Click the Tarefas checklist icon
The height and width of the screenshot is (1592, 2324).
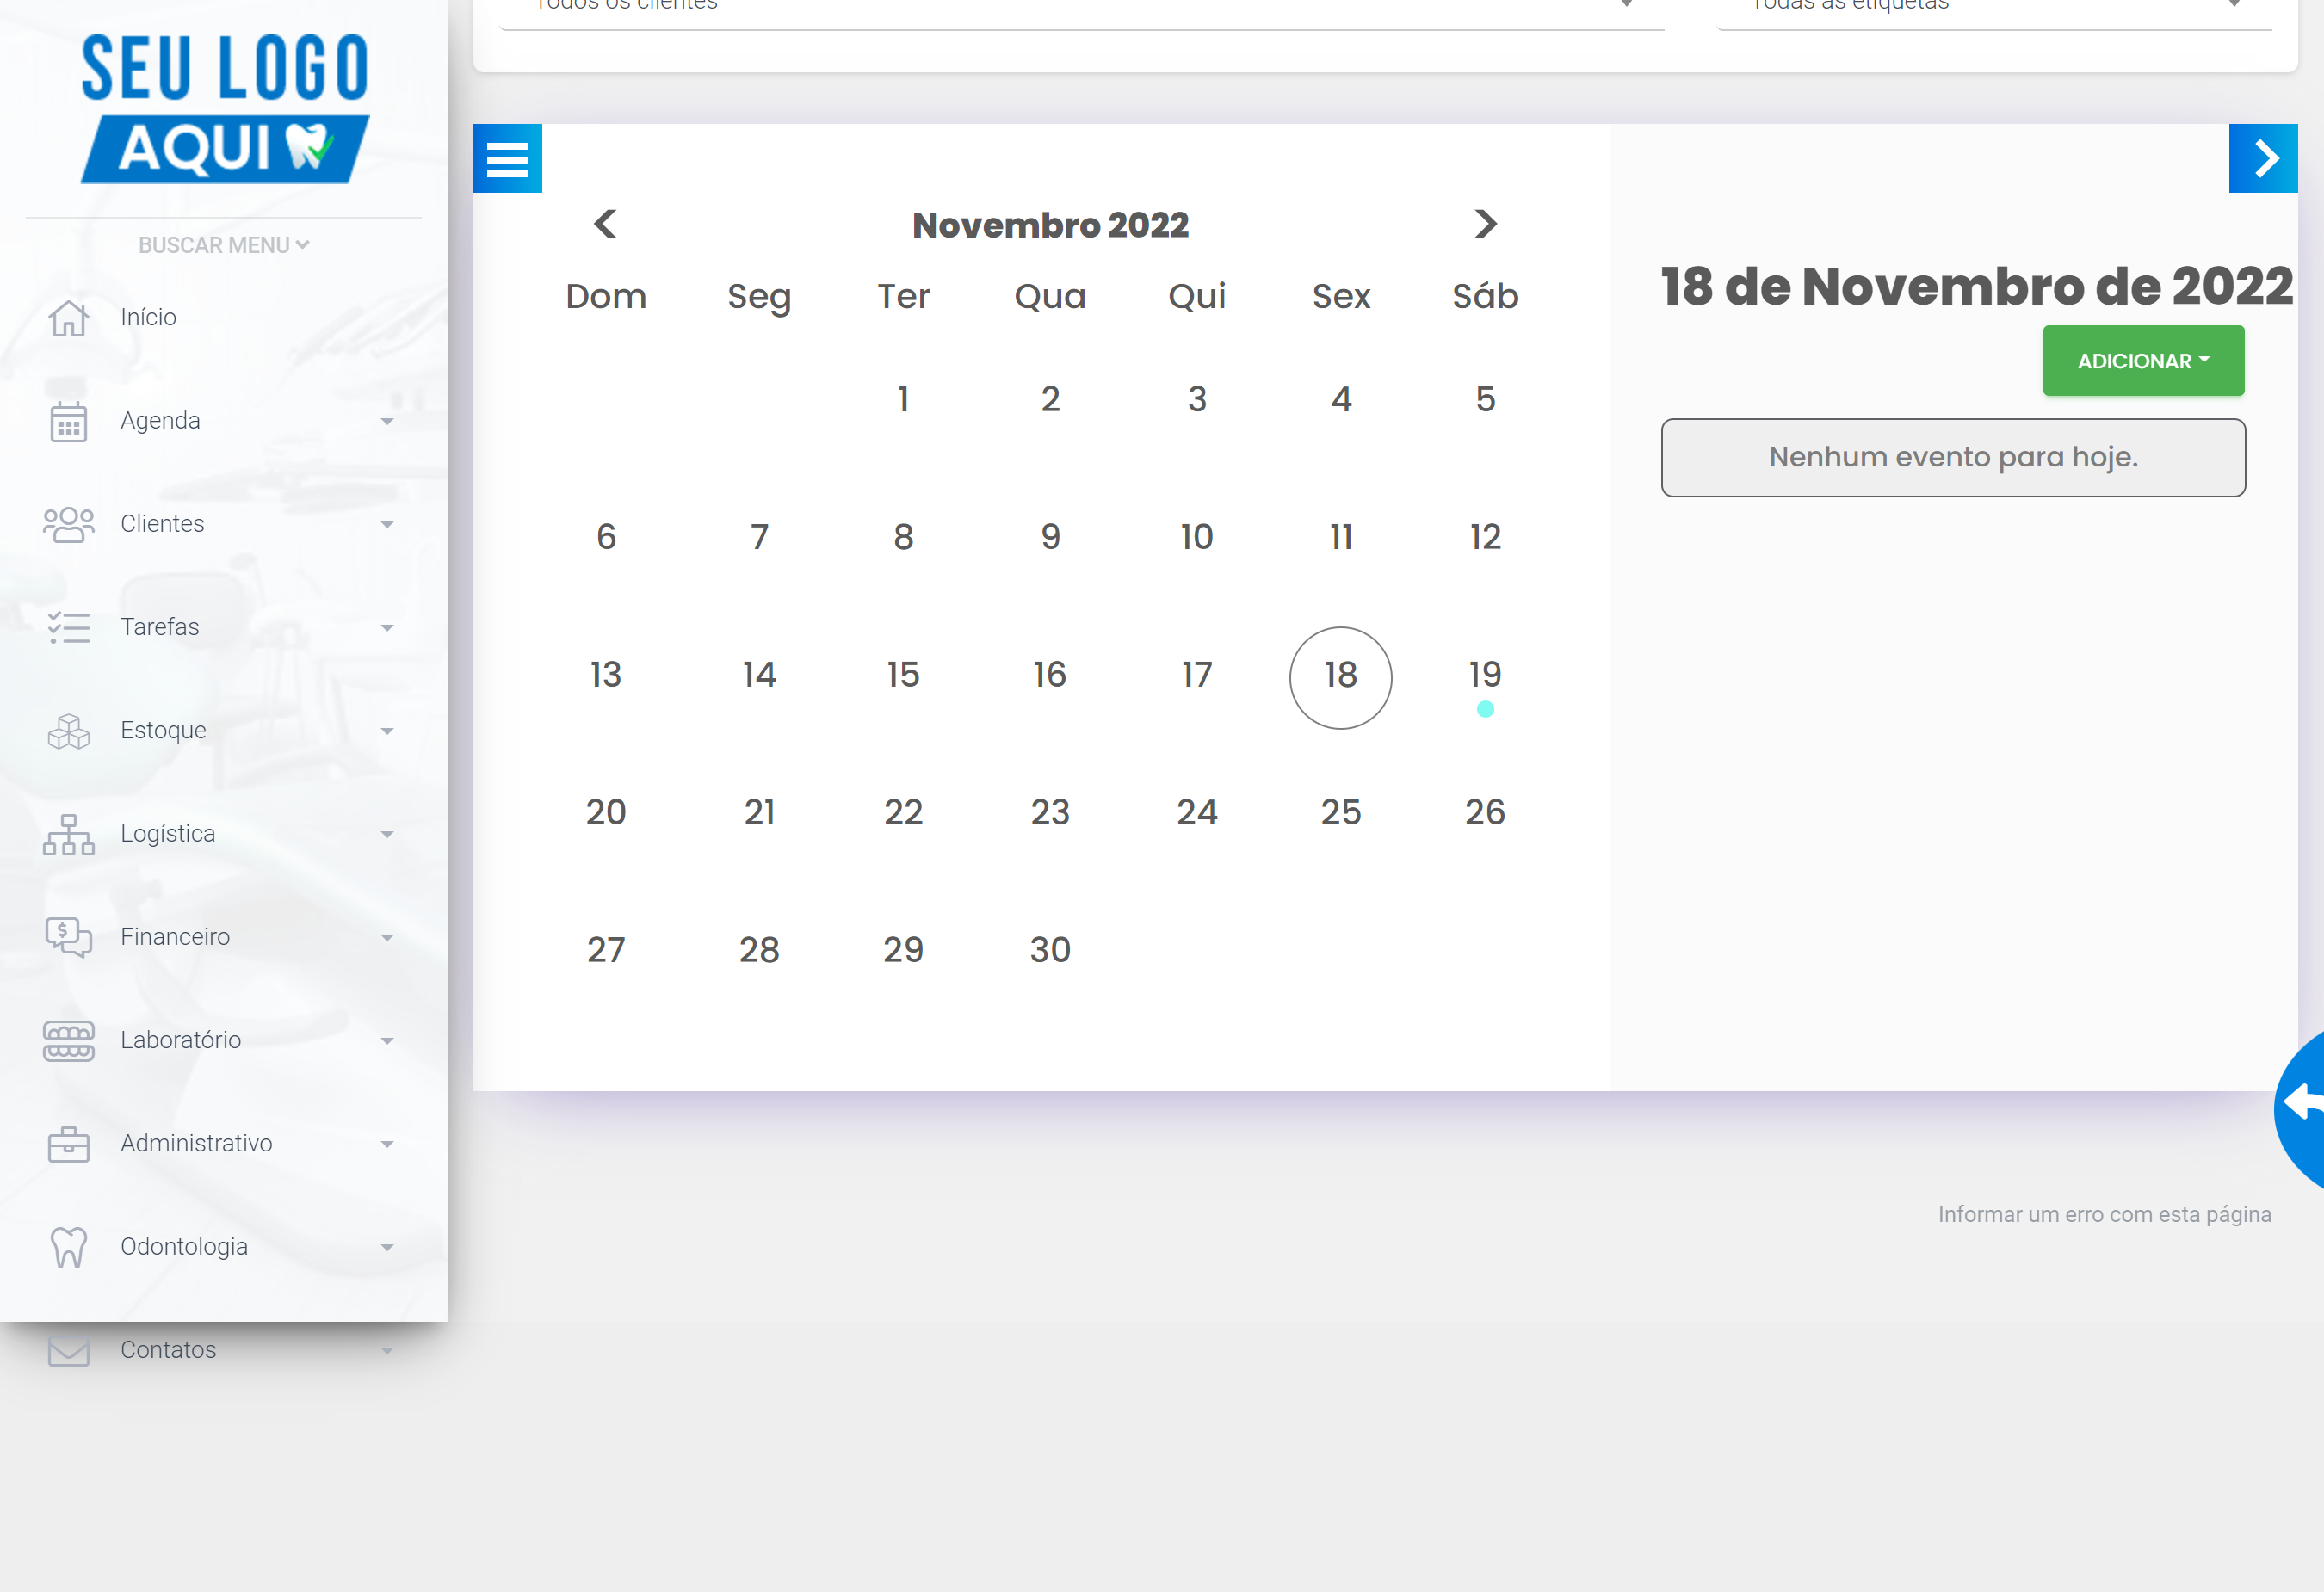point(68,627)
